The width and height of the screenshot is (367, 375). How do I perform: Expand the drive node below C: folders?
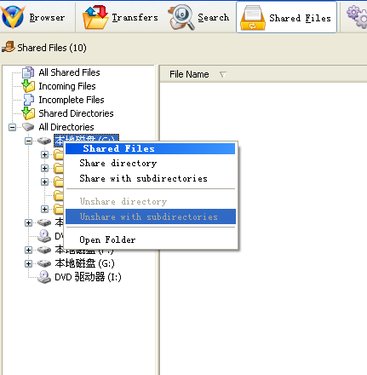(29, 223)
